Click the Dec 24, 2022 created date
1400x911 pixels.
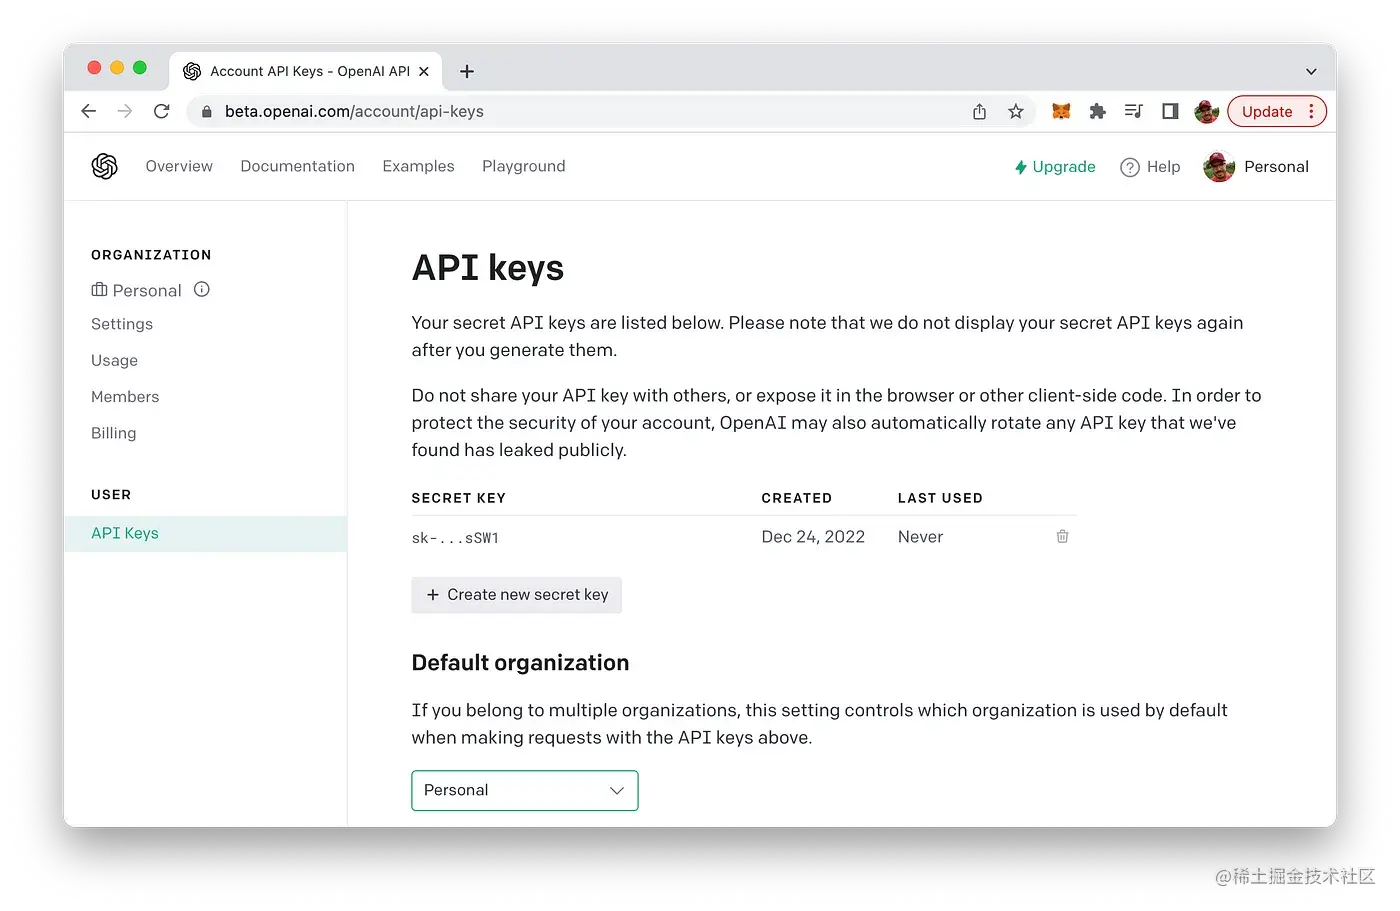(x=813, y=537)
